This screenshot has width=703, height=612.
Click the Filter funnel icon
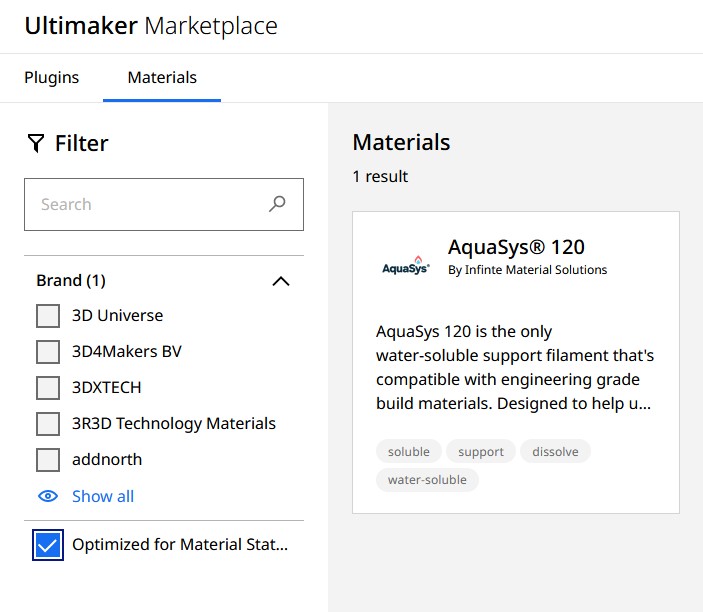click(36, 143)
